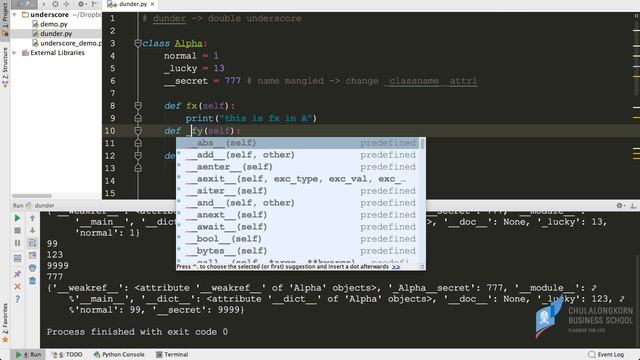Print the console output with the printer icon
640x360 pixels.
point(33,268)
